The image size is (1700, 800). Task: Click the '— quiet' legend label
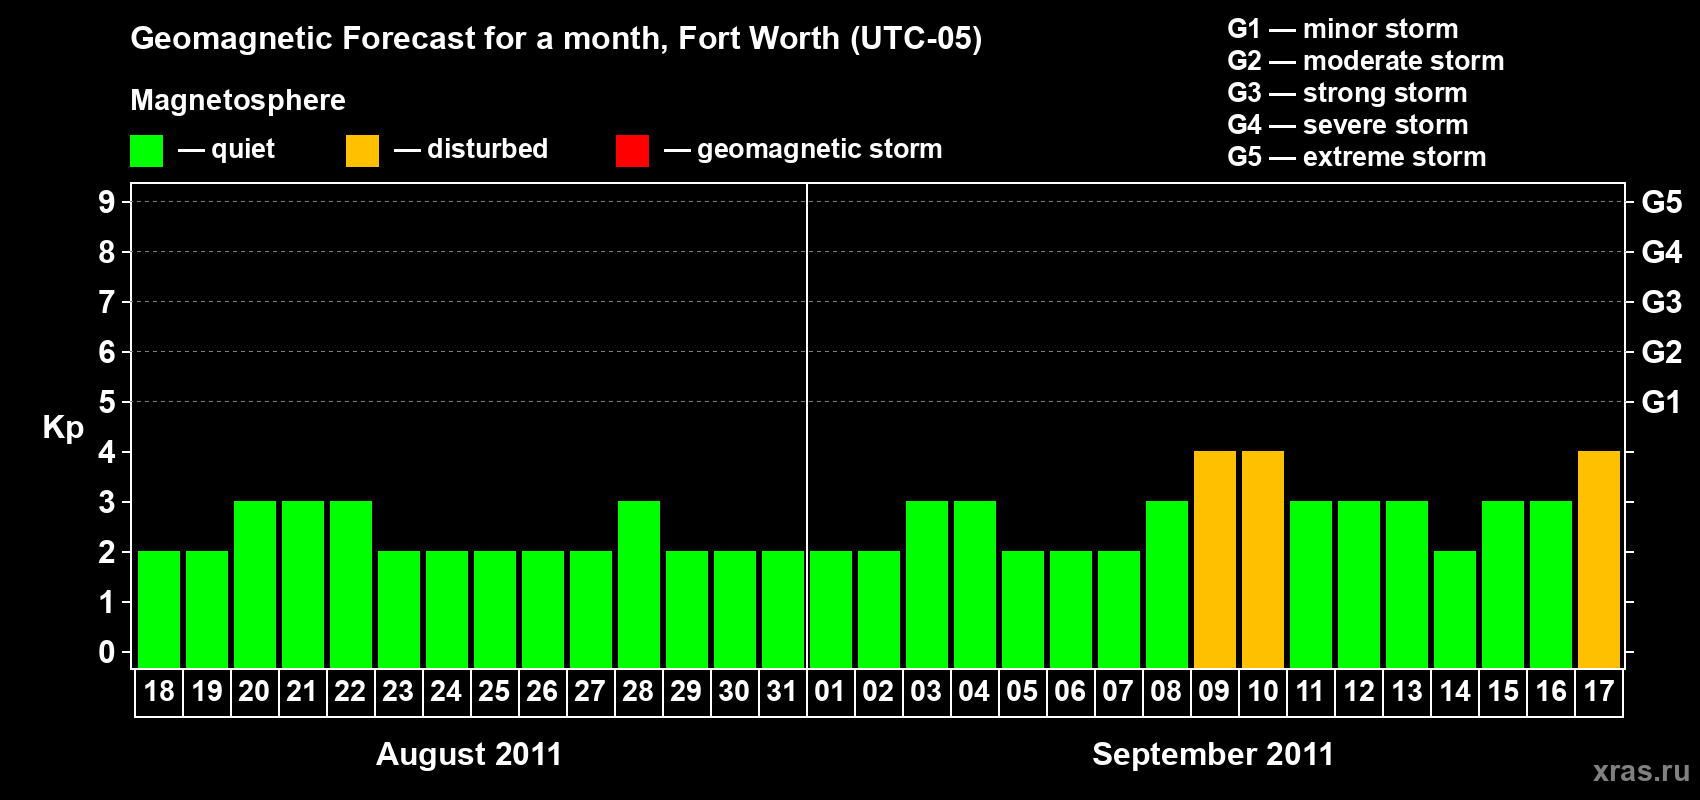[x=226, y=149]
